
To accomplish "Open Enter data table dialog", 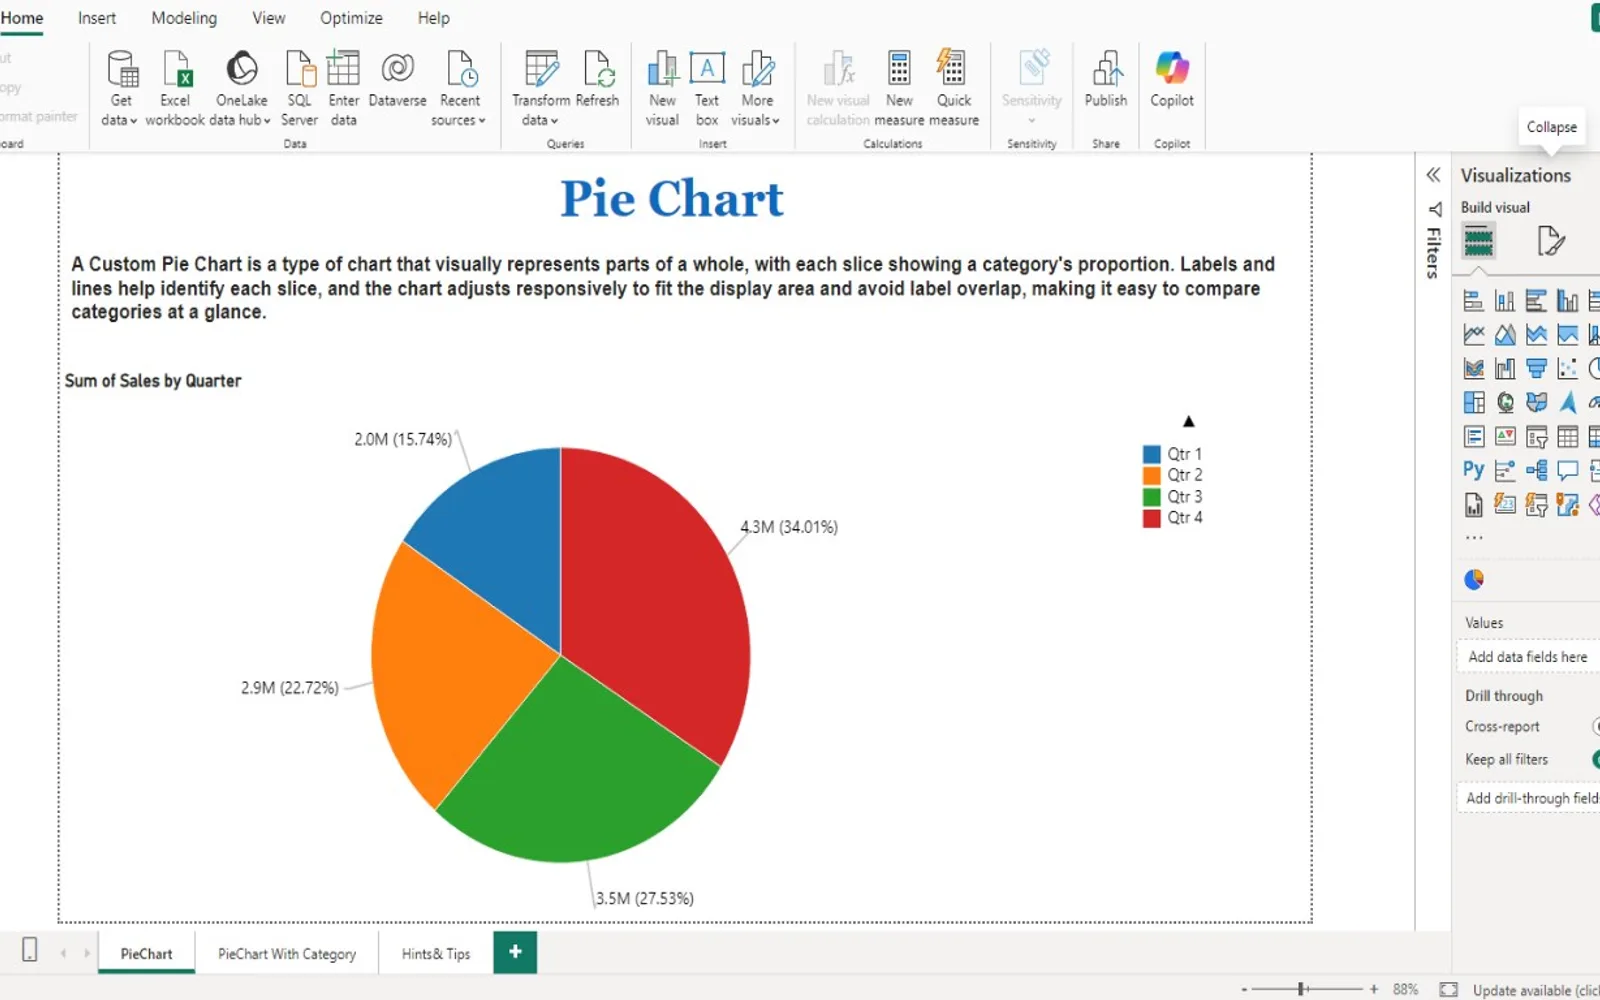I will (x=343, y=88).
